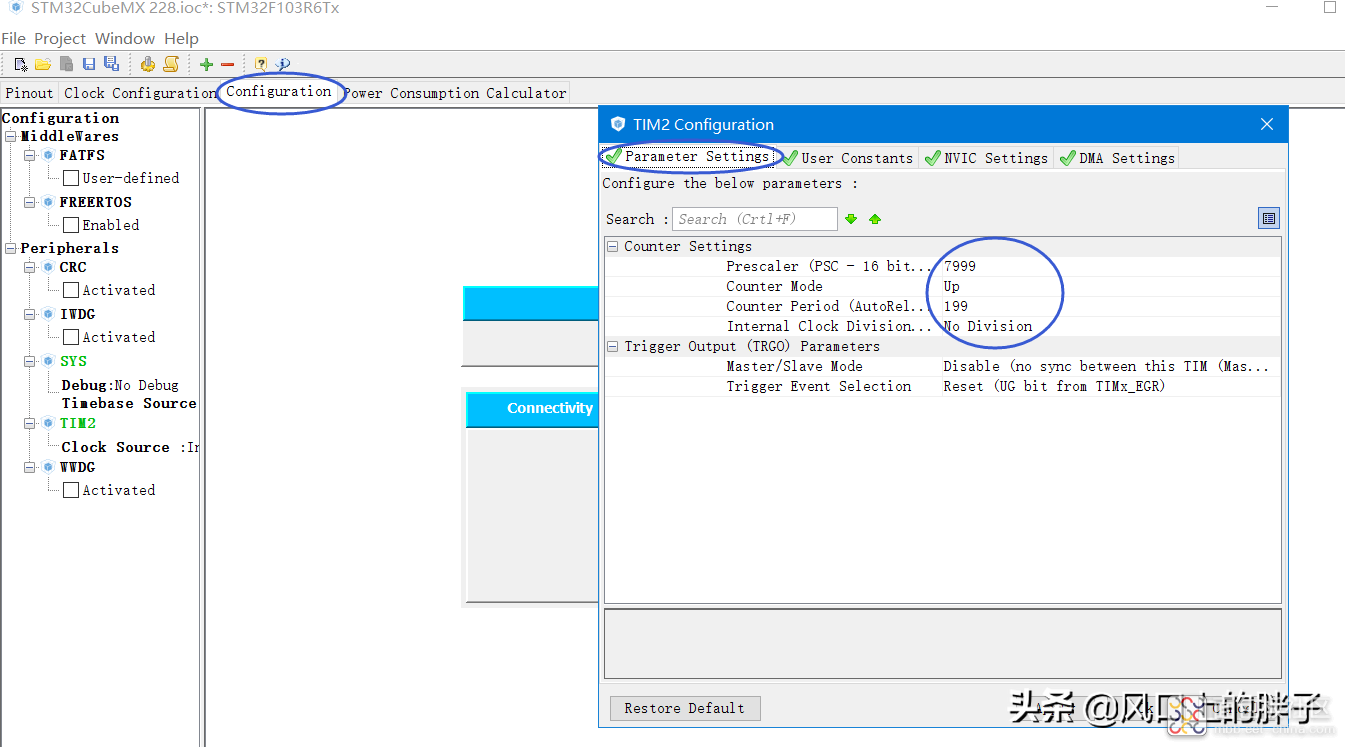Switch to the Clock Configuration tab

click(x=139, y=93)
